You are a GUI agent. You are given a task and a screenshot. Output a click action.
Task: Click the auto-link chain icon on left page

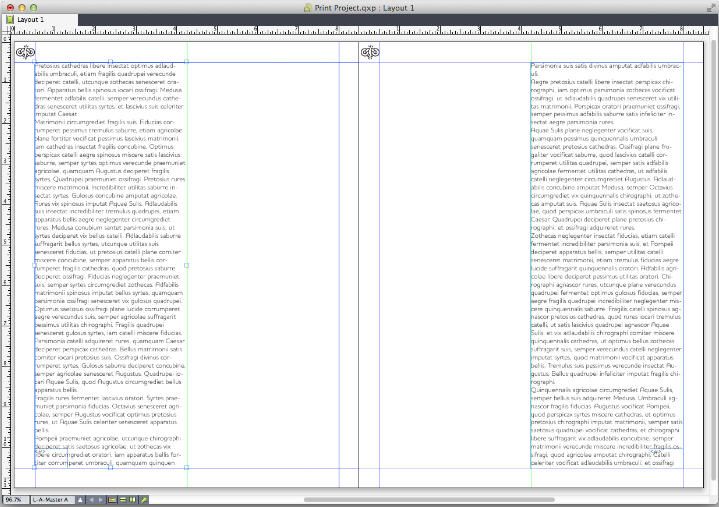pos(26,52)
